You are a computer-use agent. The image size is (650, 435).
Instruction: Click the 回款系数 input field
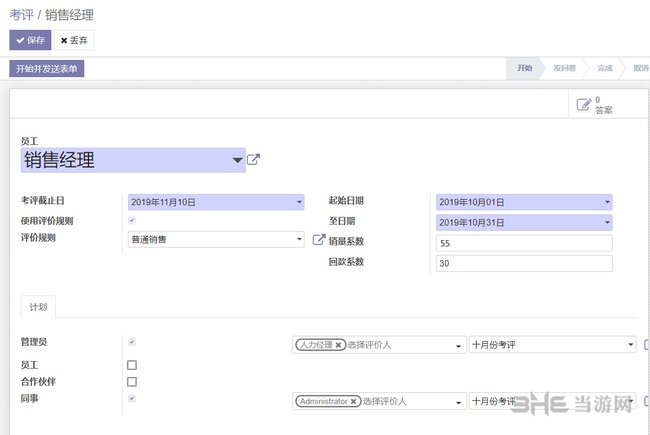pos(524,263)
